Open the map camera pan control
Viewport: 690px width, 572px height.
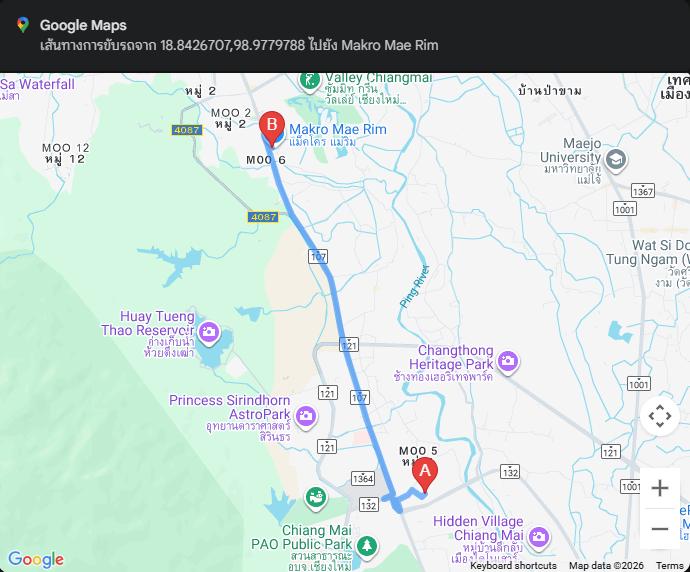point(660,416)
